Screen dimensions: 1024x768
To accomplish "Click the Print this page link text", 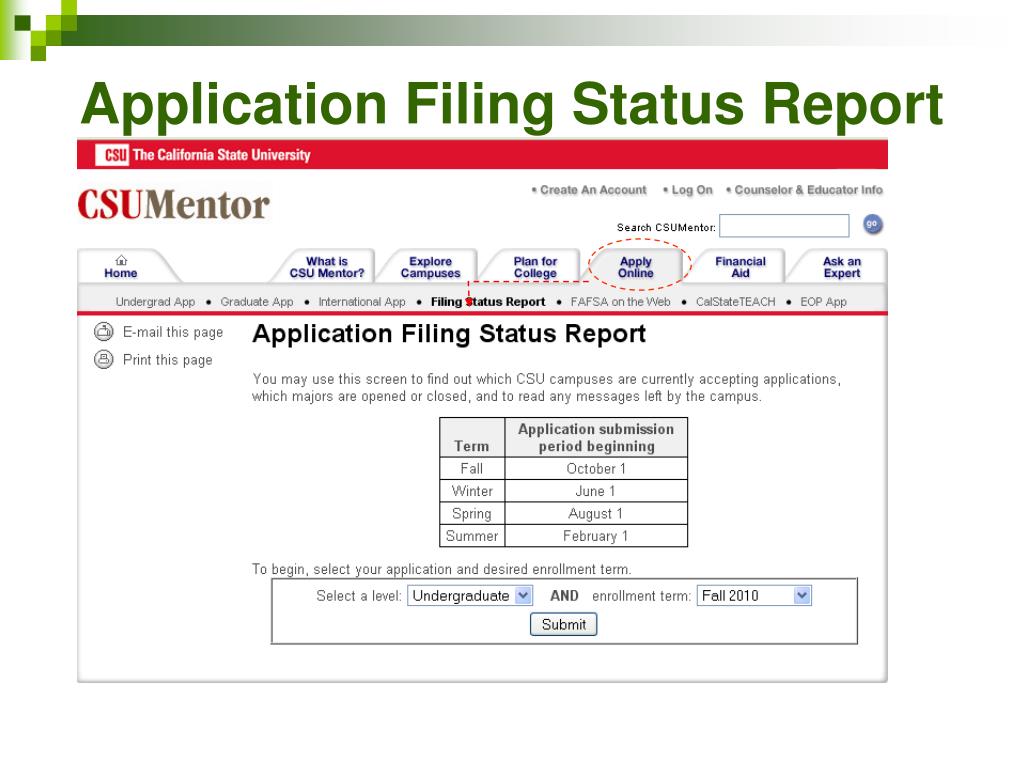I will click(168, 360).
